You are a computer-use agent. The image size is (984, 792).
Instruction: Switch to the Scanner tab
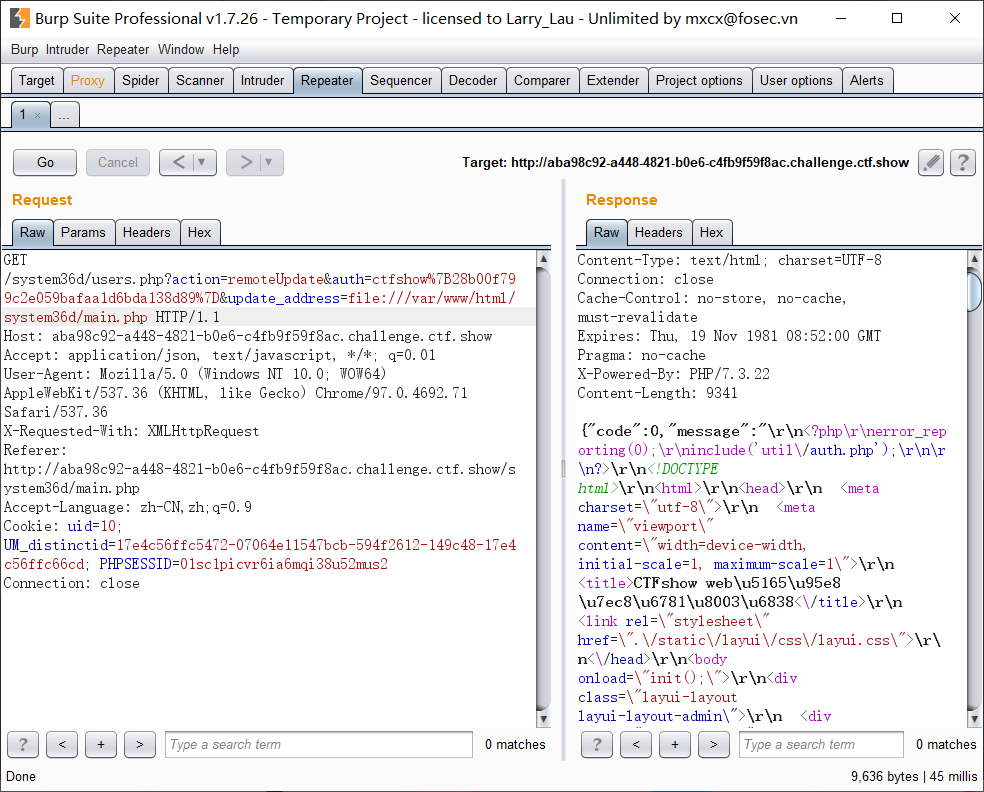point(200,81)
